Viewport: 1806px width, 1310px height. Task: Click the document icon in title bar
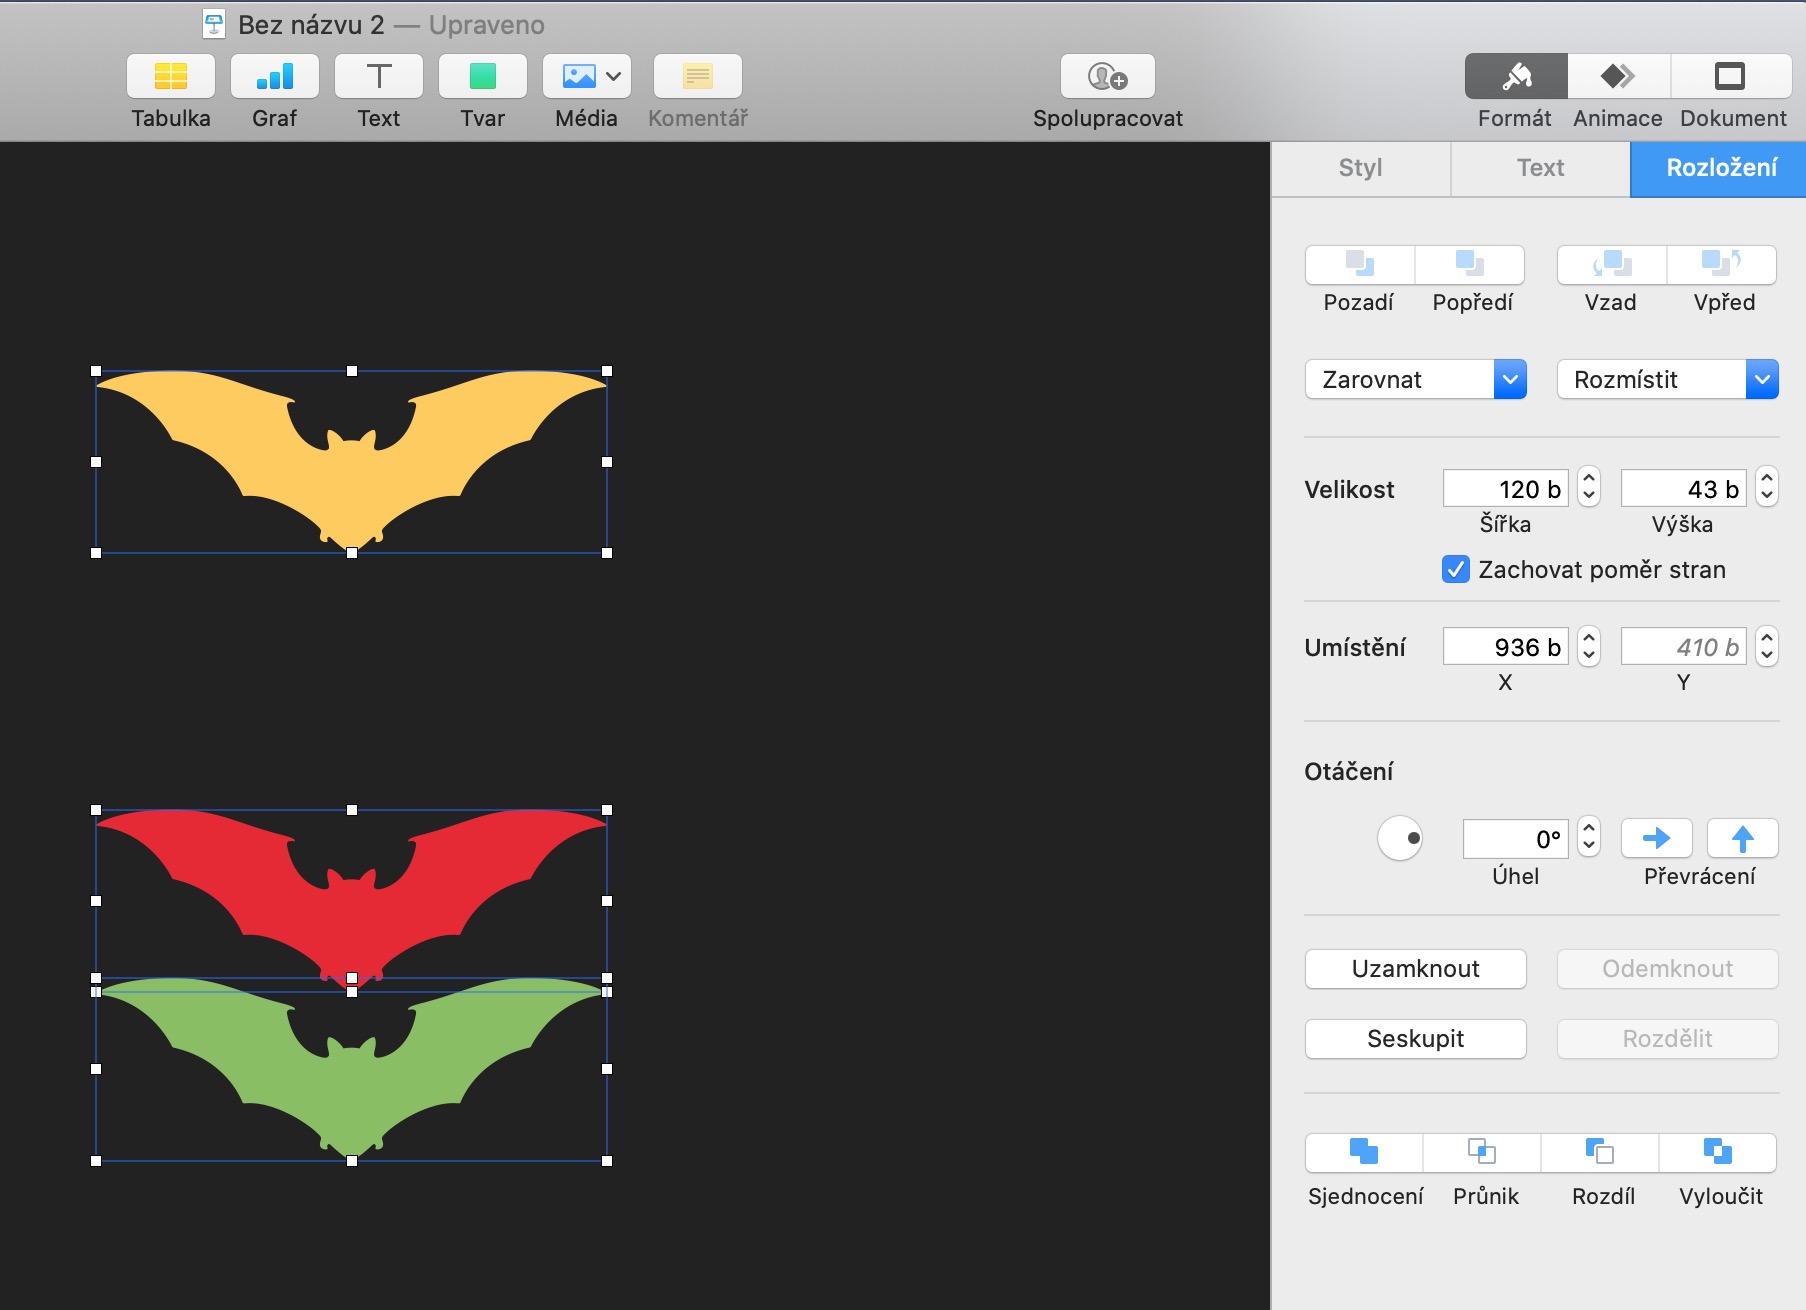(214, 24)
